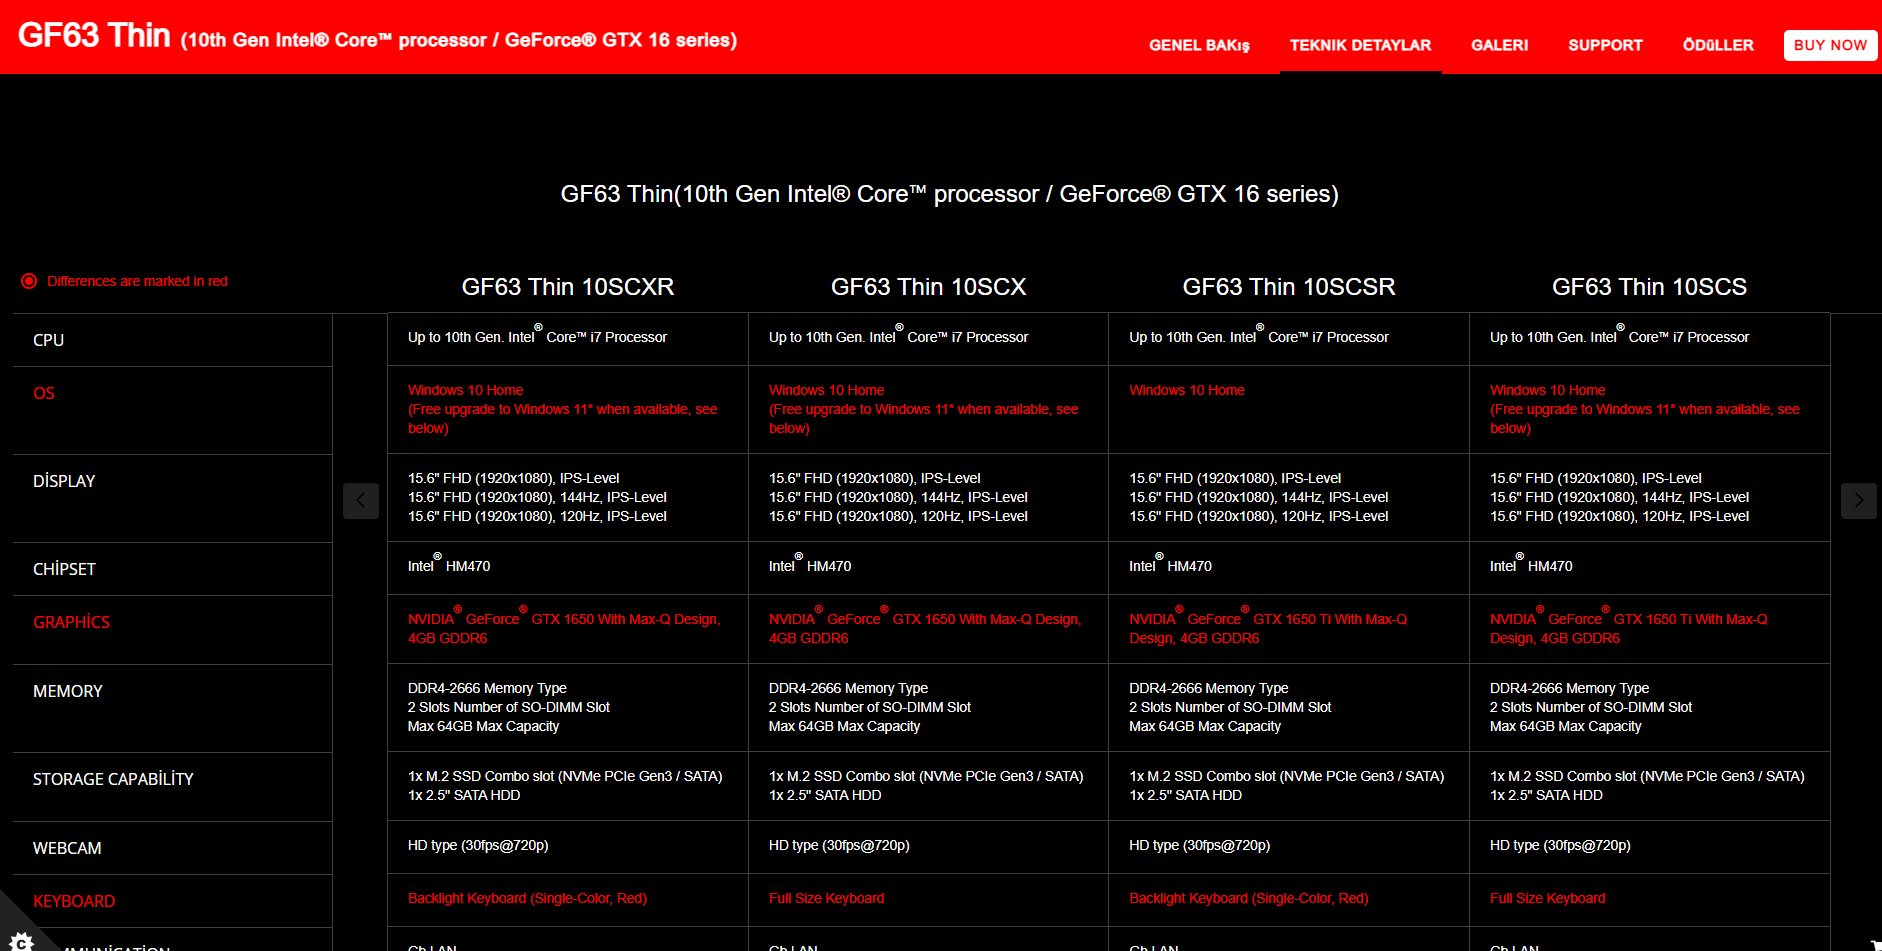This screenshot has height=951, width=1882.
Task: Click the STORAGE CAPABİLİTY row label
Action: click(113, 779)
